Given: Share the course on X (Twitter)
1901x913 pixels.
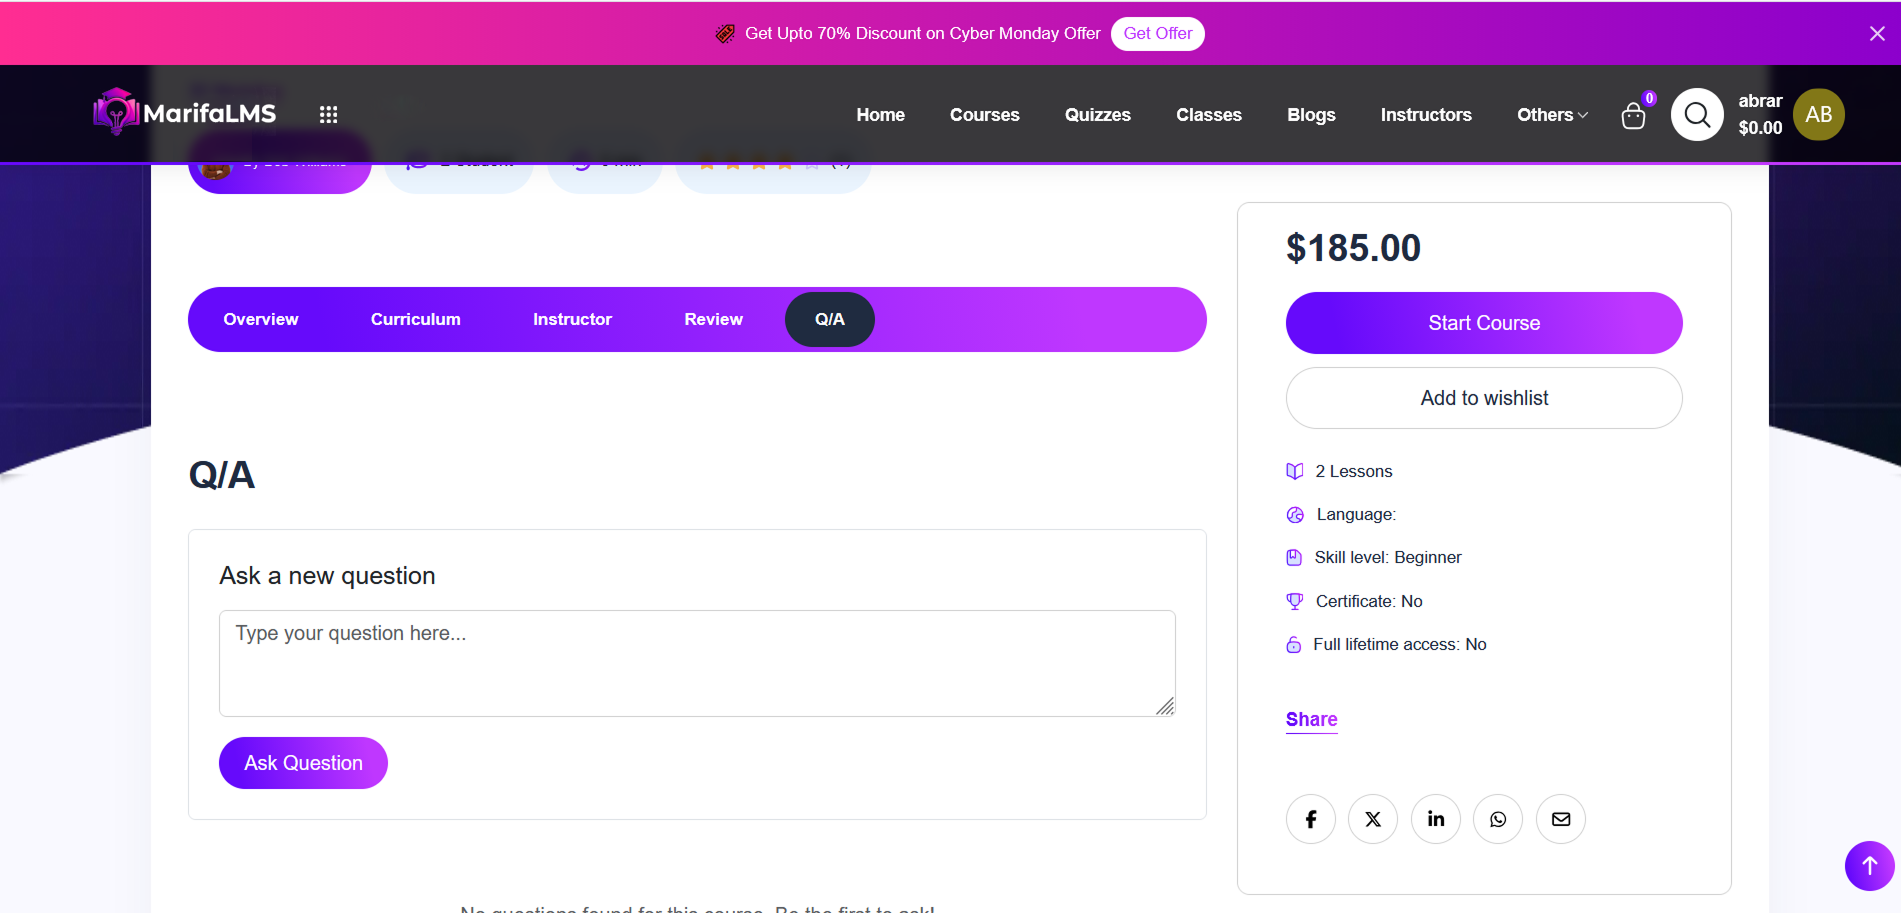Looking at the screenshot, I should coord(1373,819).
